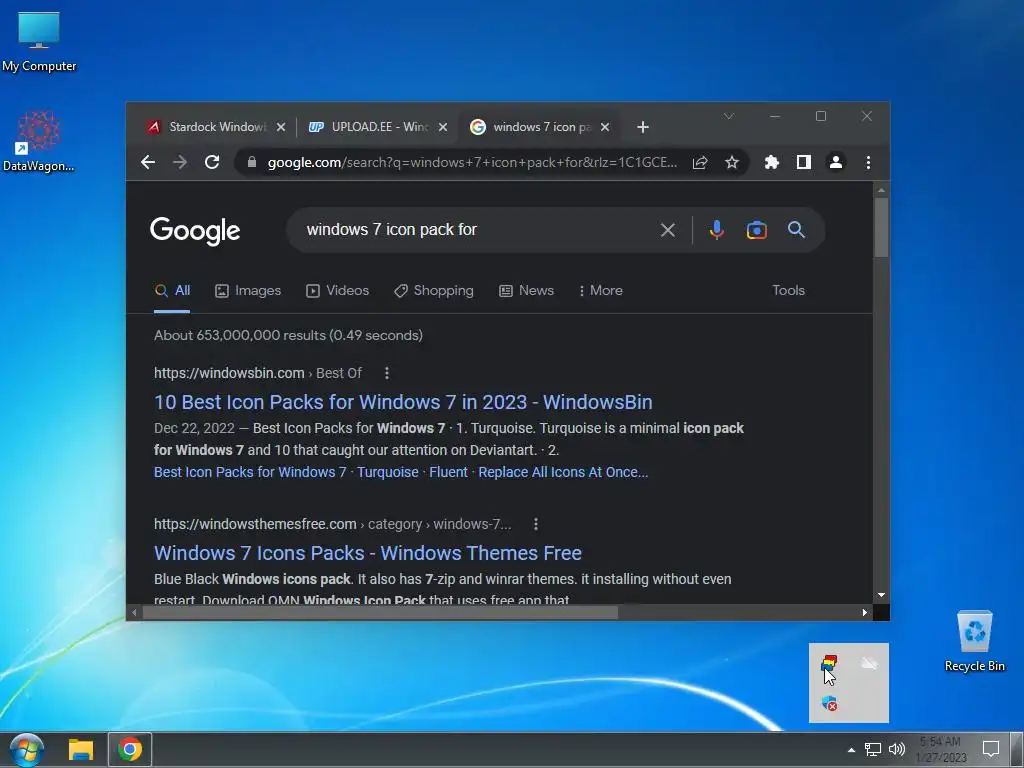Open the Action Center notification icon

(x=991, y=749)
